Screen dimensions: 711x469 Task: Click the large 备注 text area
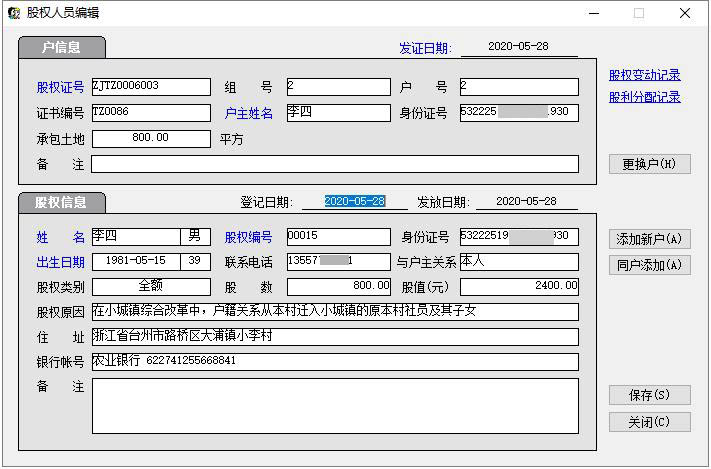tap(335, 405)
